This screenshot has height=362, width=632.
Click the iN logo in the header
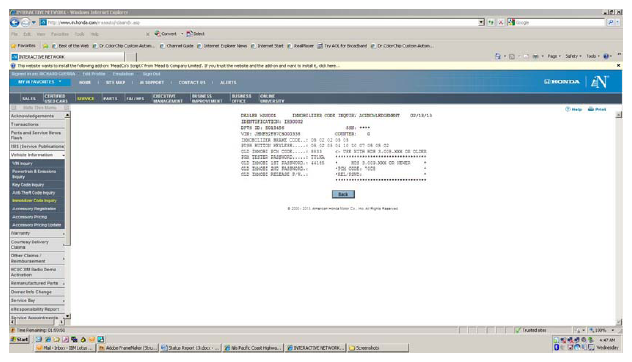pyautogui.click(x=599, y=82)
